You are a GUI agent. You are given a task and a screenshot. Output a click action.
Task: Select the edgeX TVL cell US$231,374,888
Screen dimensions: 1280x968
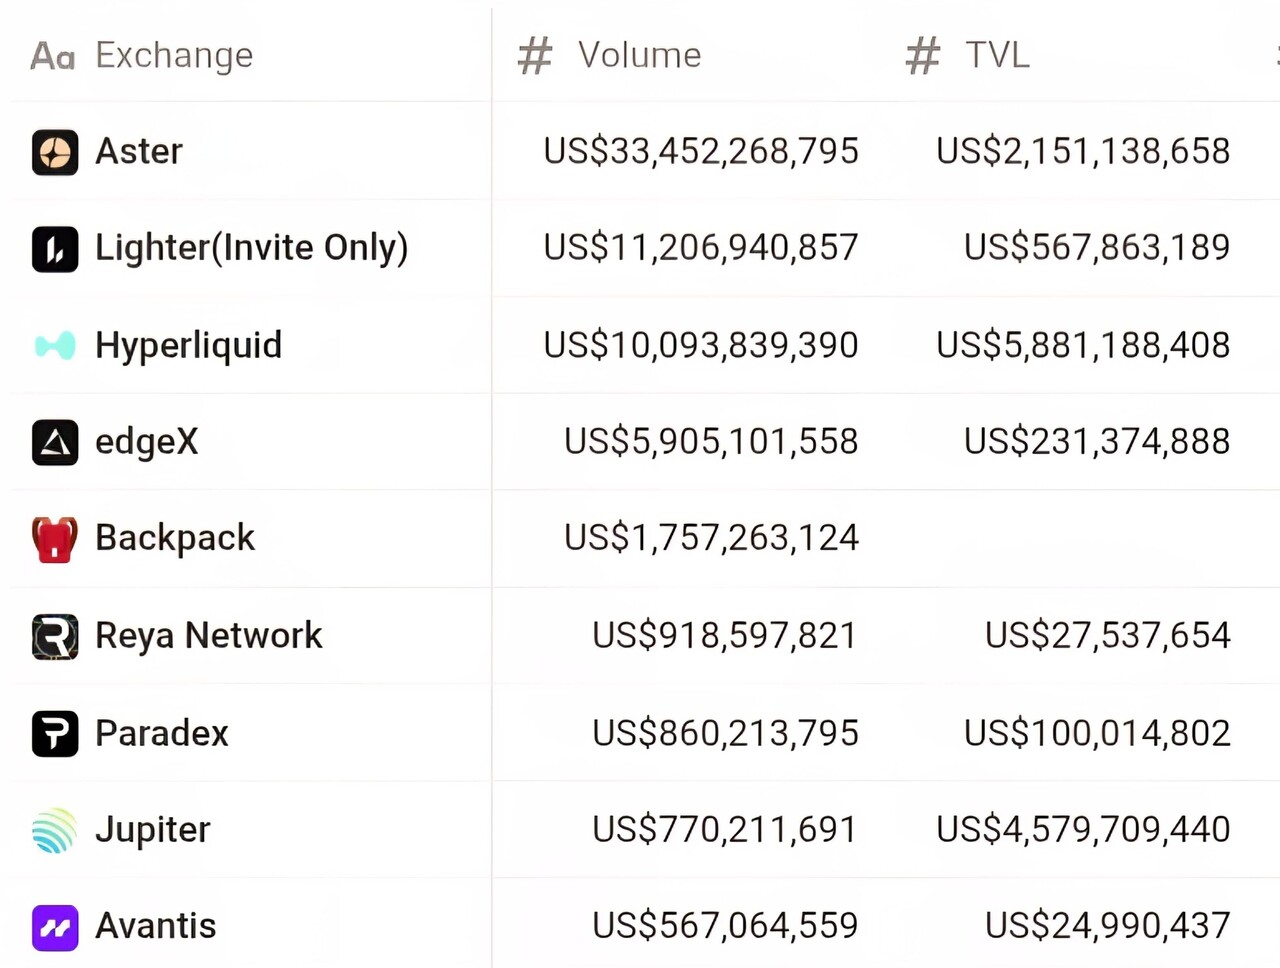1096,441
